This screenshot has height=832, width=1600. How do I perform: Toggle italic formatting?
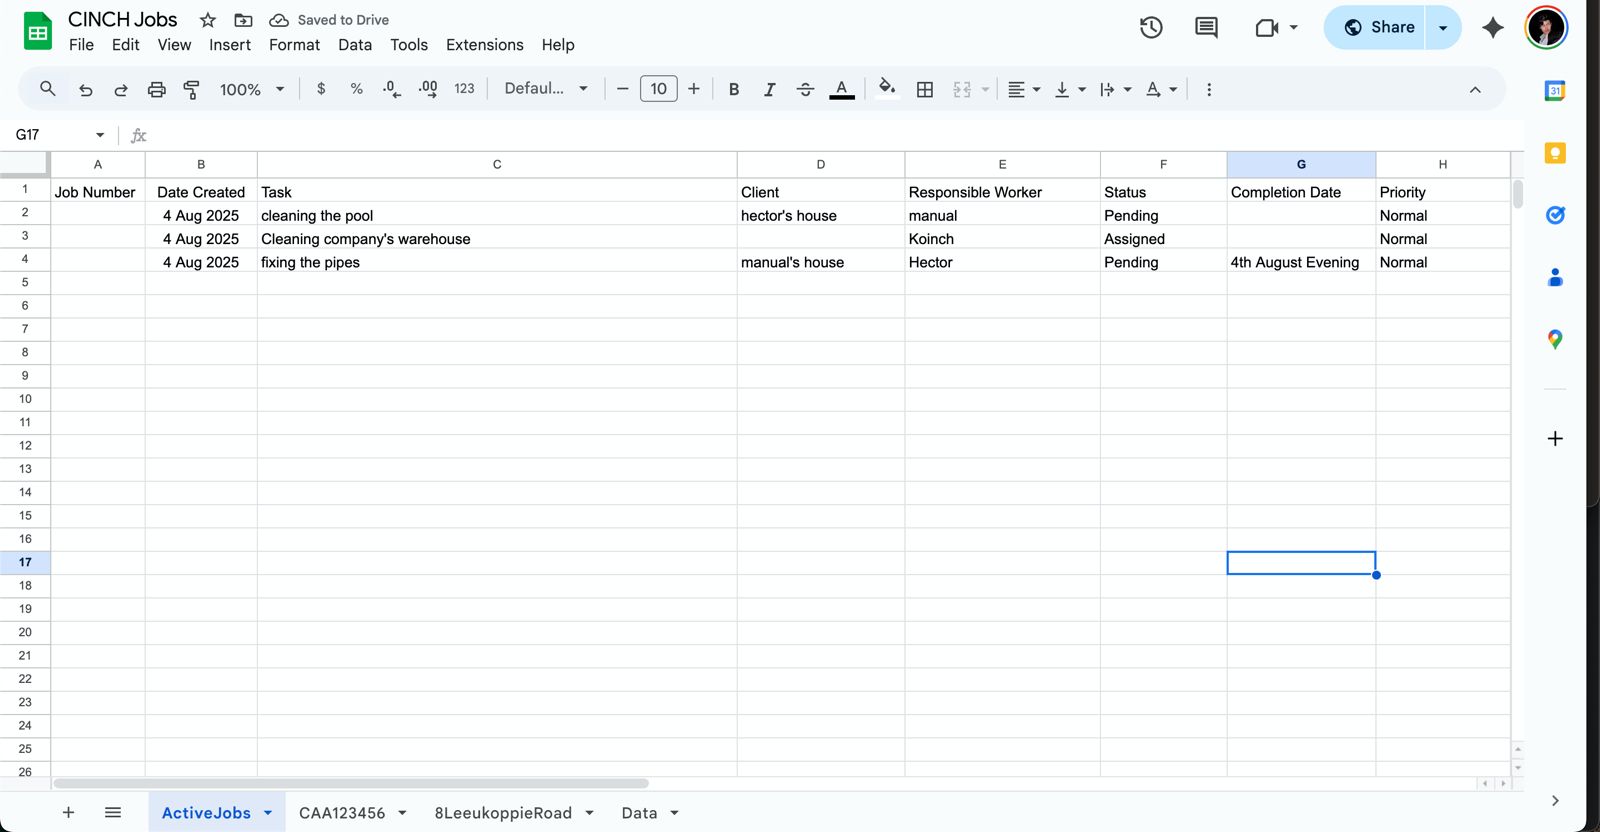[769, 89]
